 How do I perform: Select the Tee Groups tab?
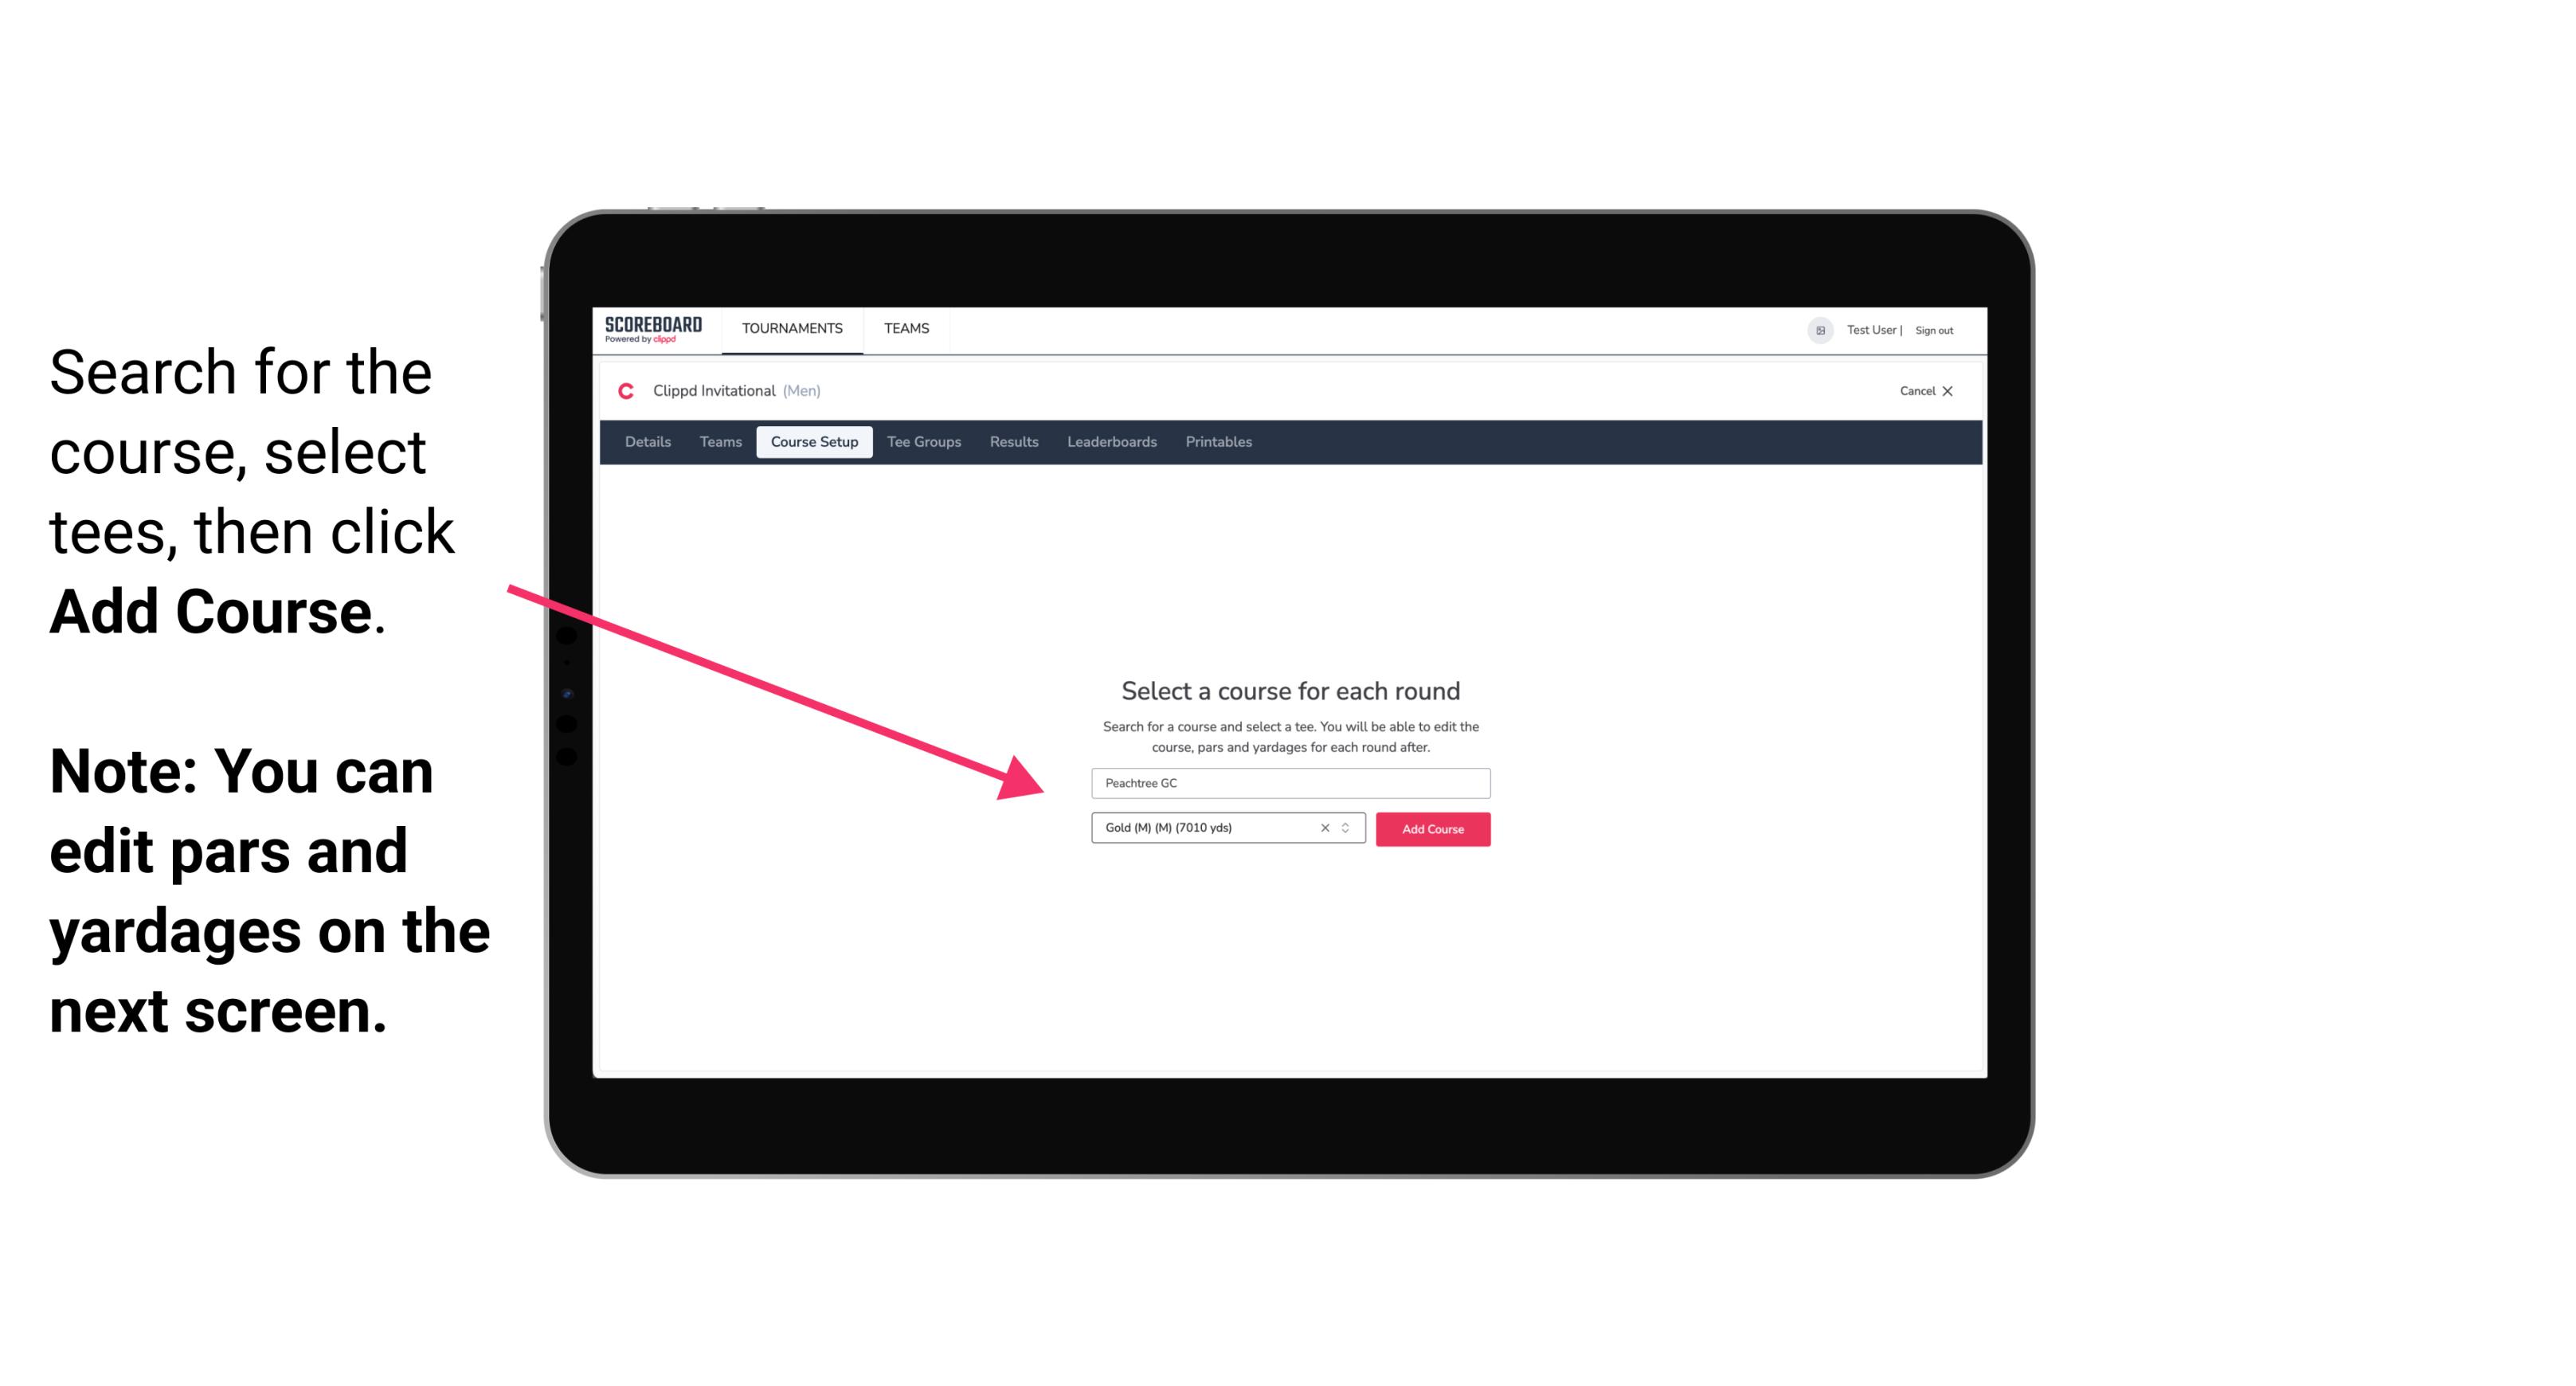pos(925,442)
